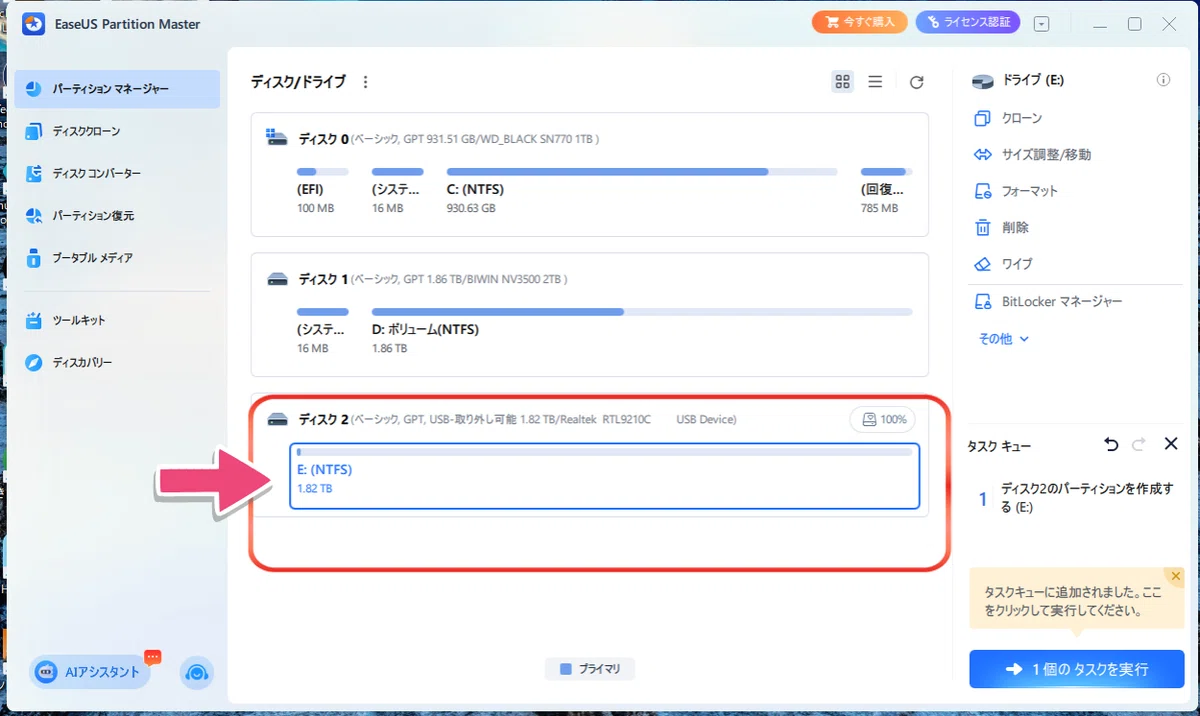Click the License Activation button
The width and height of the screenshot is (1200, 716).
click(x=968, y=22)
